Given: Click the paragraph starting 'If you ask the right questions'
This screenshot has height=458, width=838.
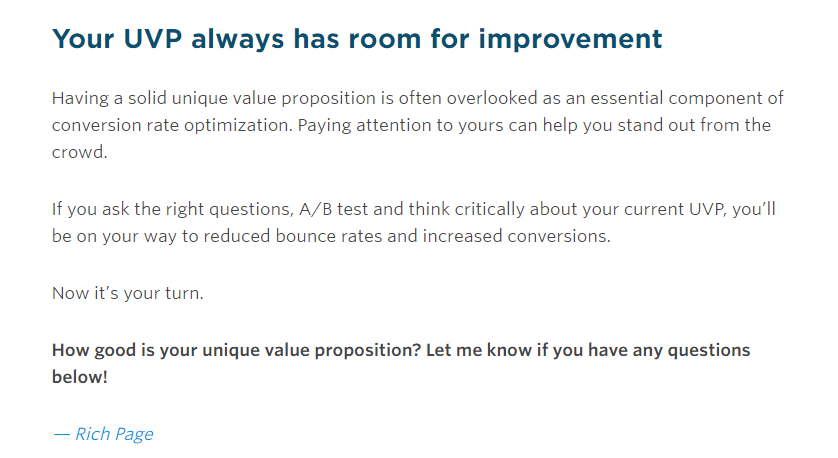Looking at the screenshot, I should click(x=414, y=222).
